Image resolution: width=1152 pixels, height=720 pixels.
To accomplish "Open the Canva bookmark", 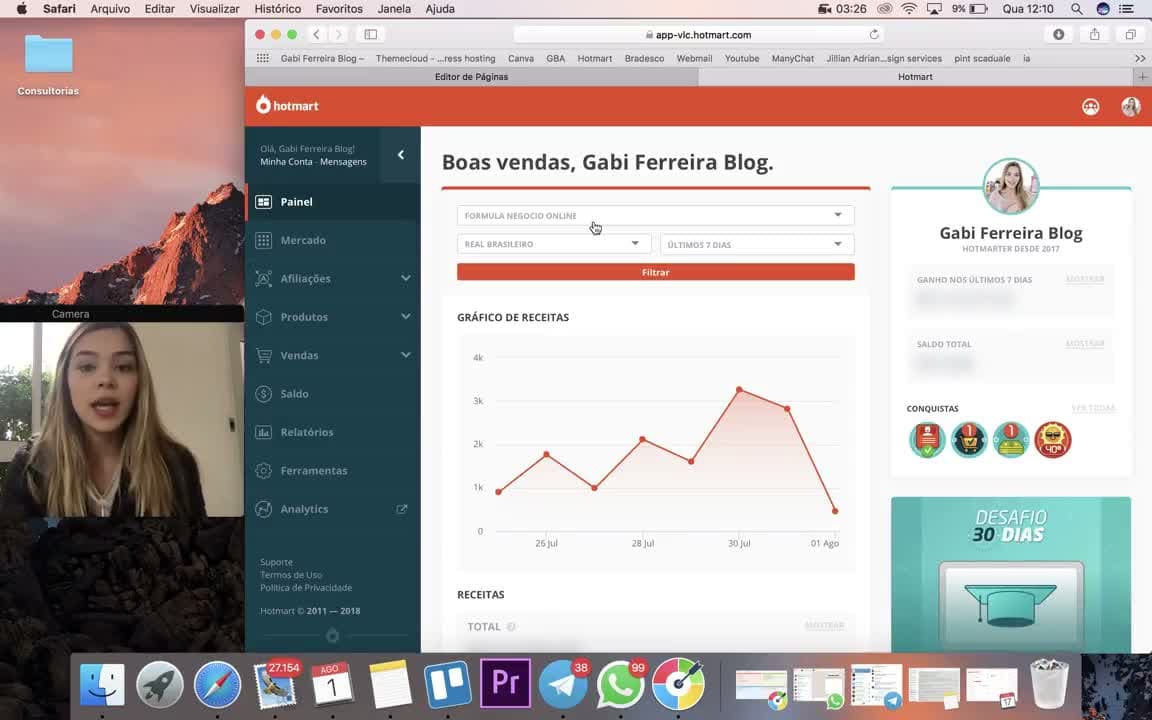I will point(520,58).
